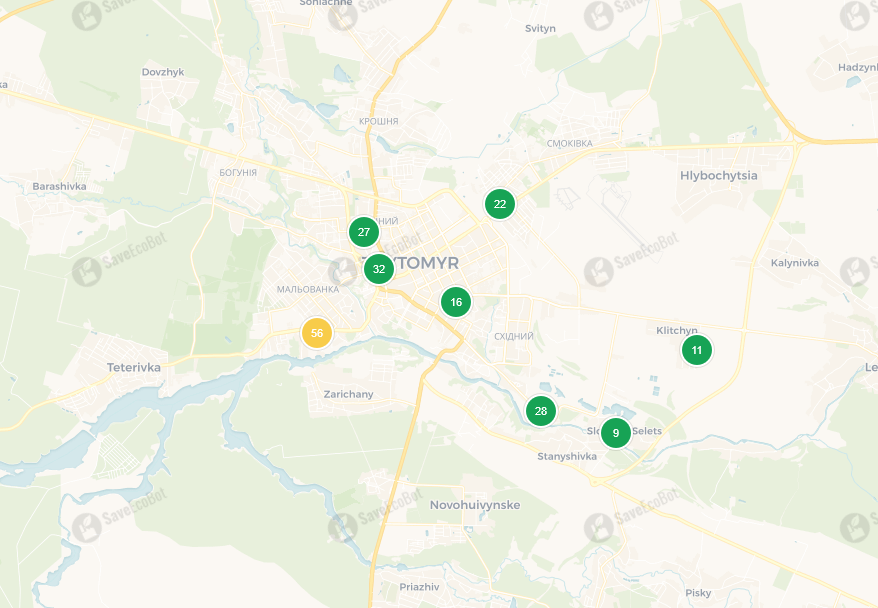
Task: Click the Zhytomyr city label
Action: click(x=410, y=263)
